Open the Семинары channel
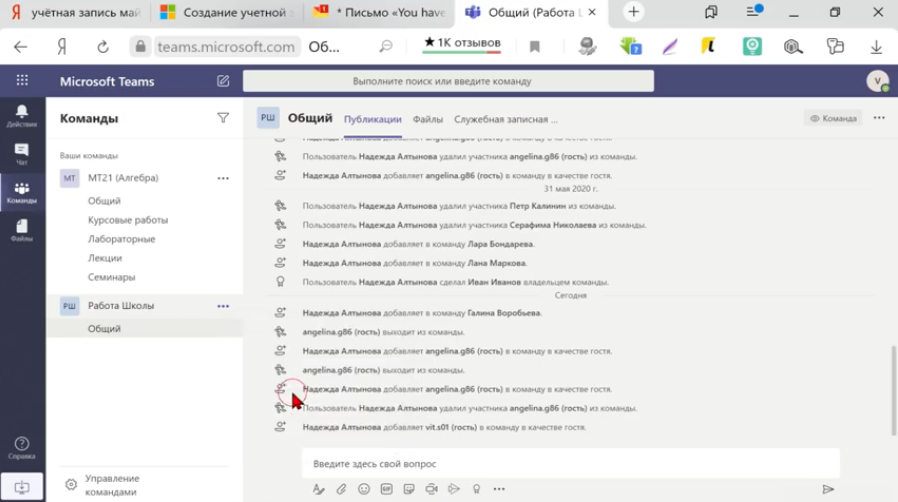The height and width of the screenshot is (502, 898). coord(112,276)
